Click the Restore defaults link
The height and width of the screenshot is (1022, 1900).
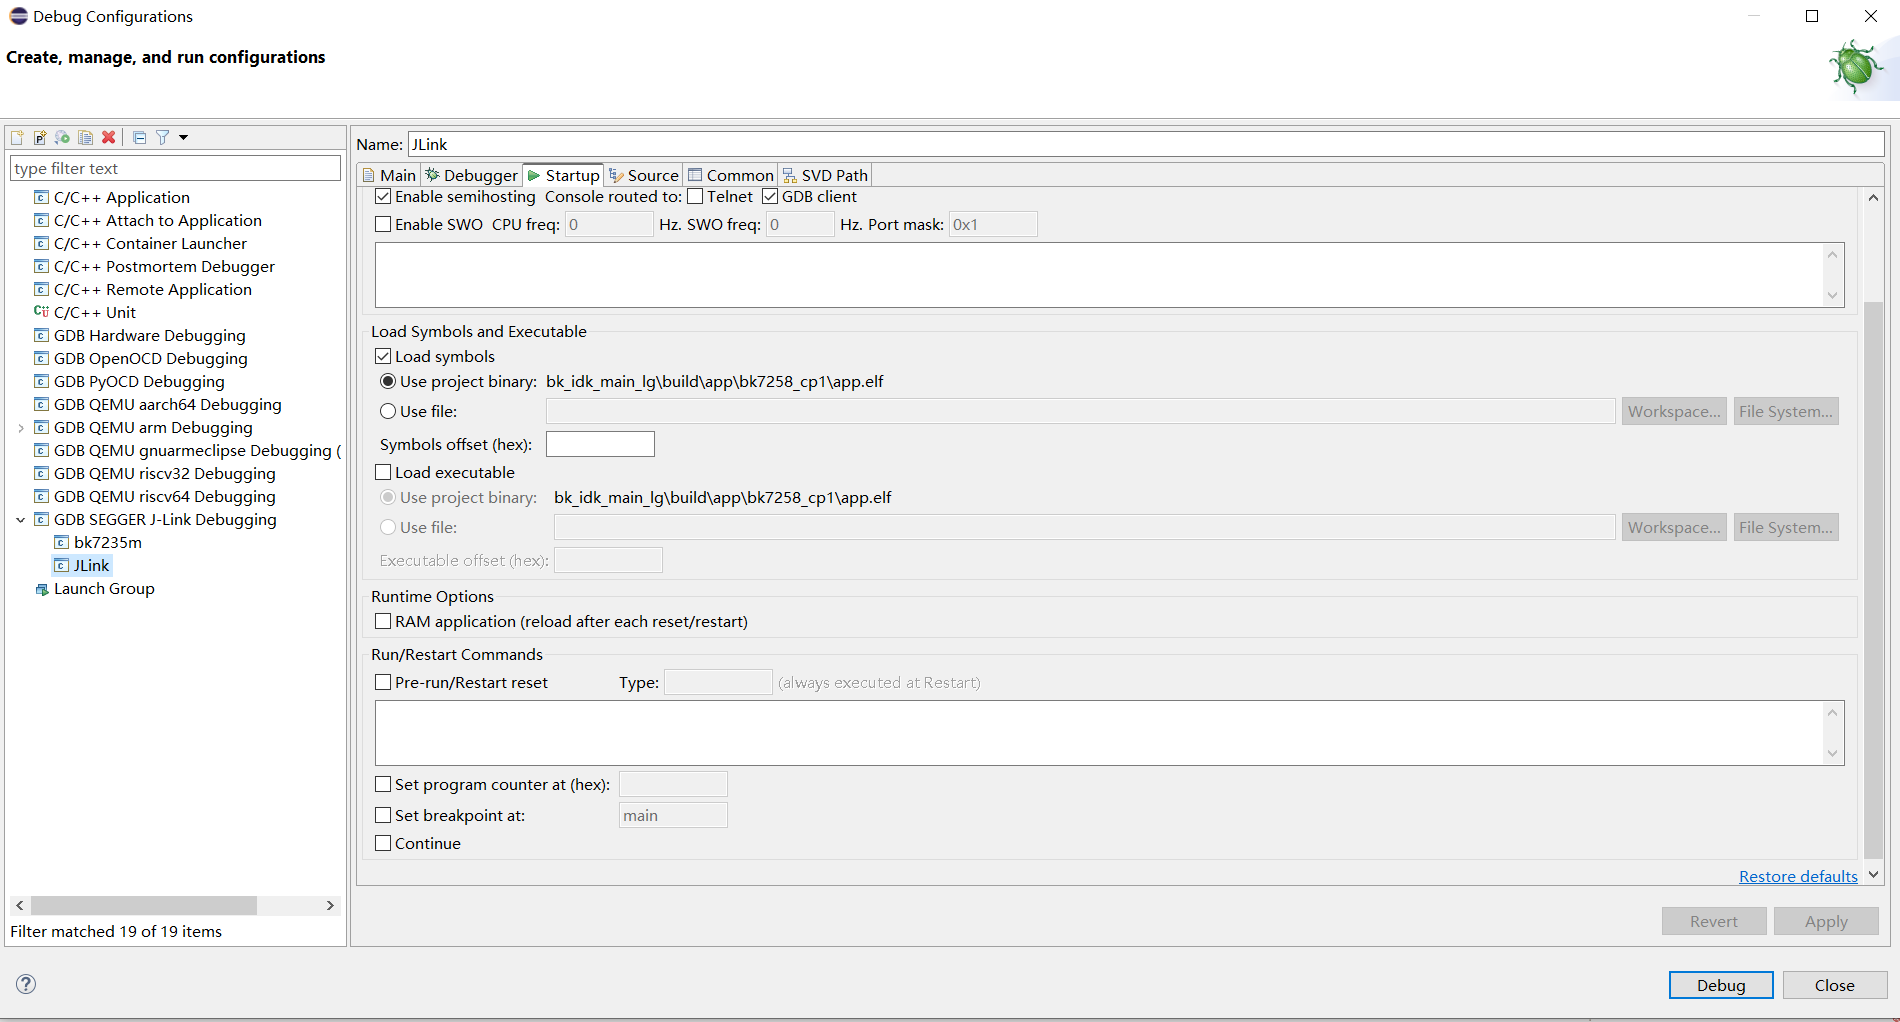tap(1798, 876)
